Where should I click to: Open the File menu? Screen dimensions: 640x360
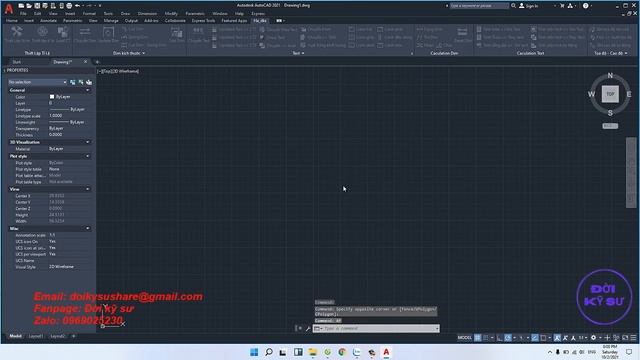click(23, 13)
